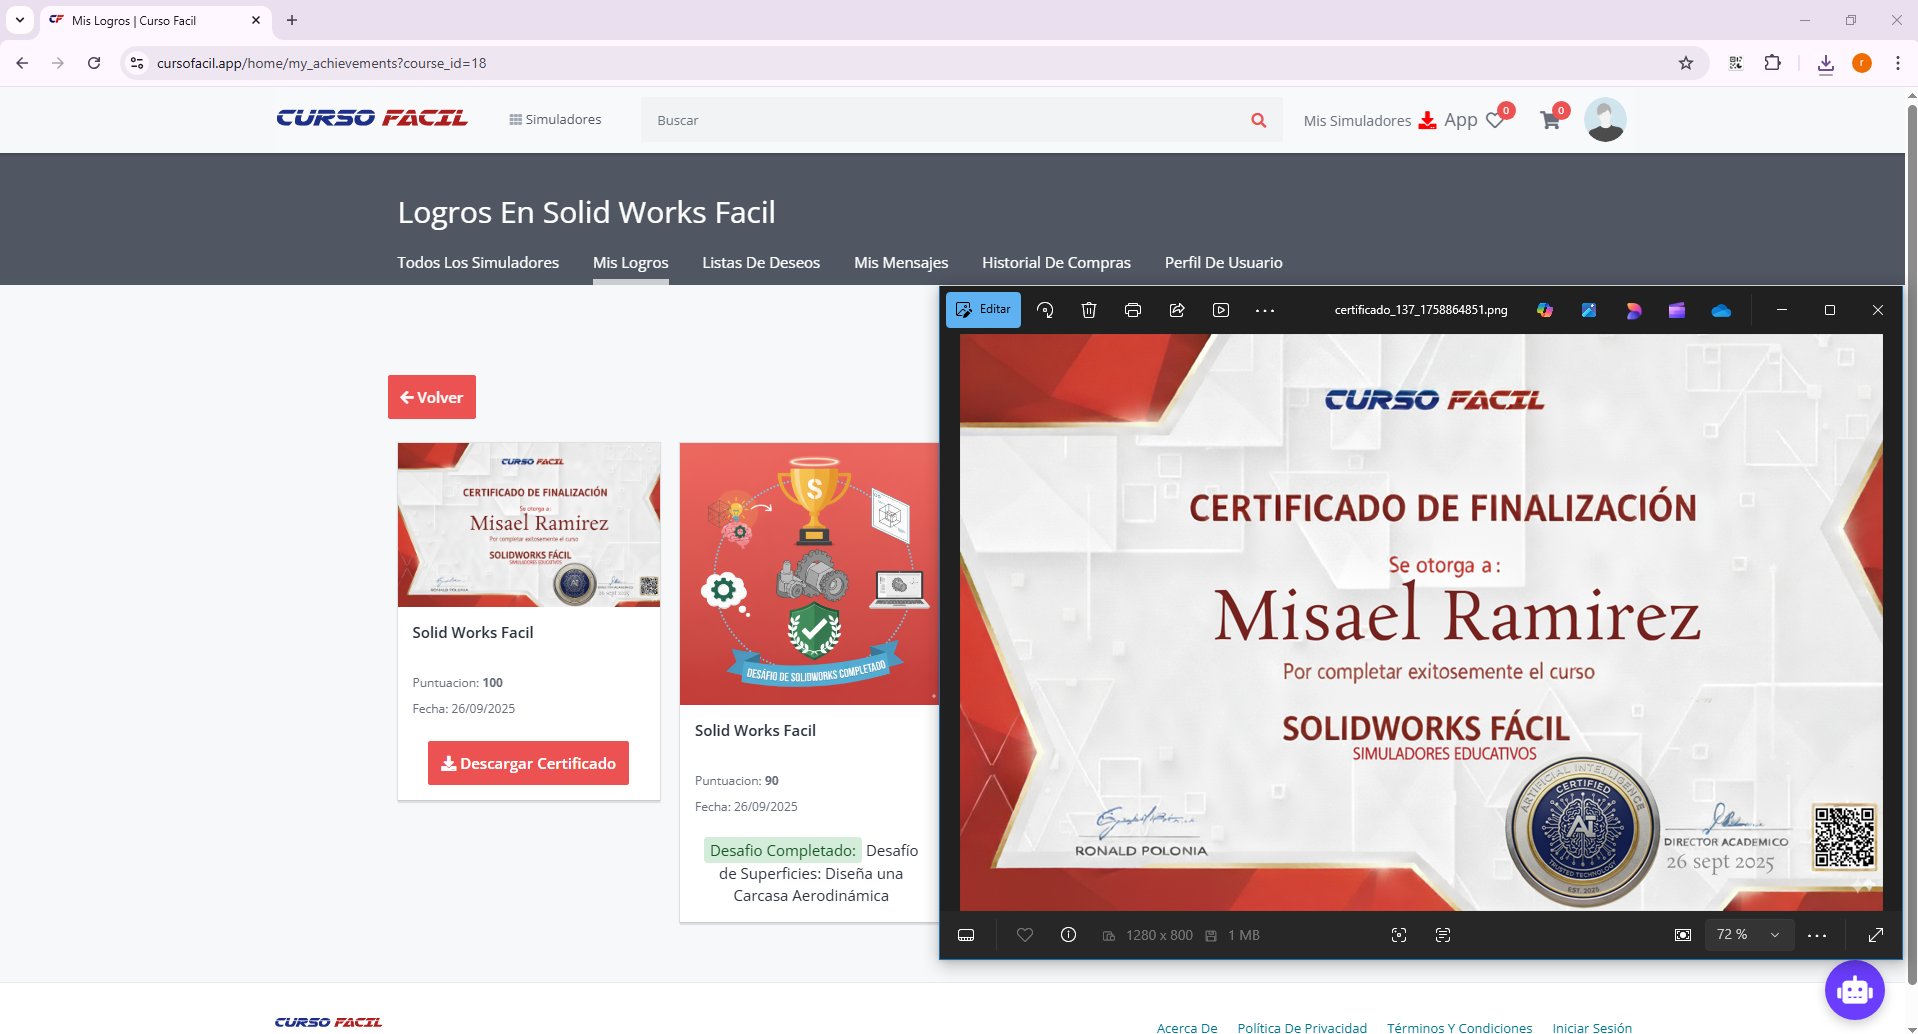This screenshot has height=1034, width=1918.
Task: Click the Iniciar Sesión footer link
Action: point(1592,1027)
